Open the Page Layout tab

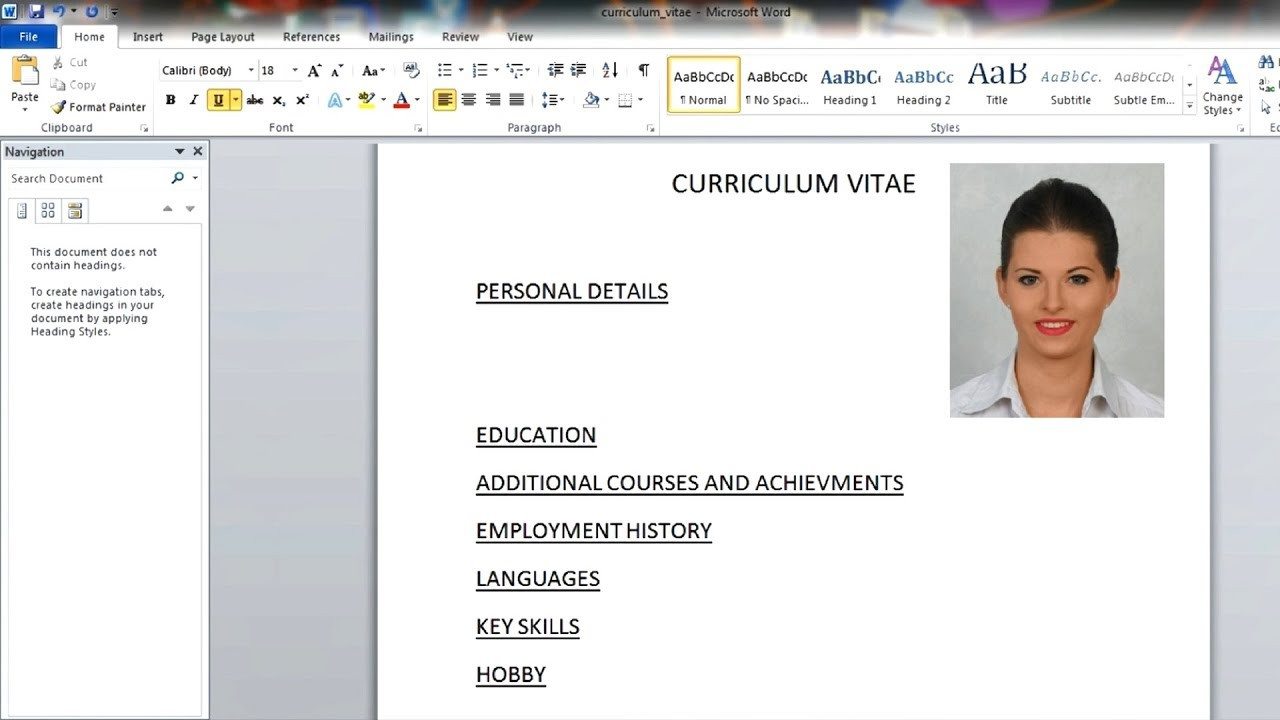pos(222,37)
